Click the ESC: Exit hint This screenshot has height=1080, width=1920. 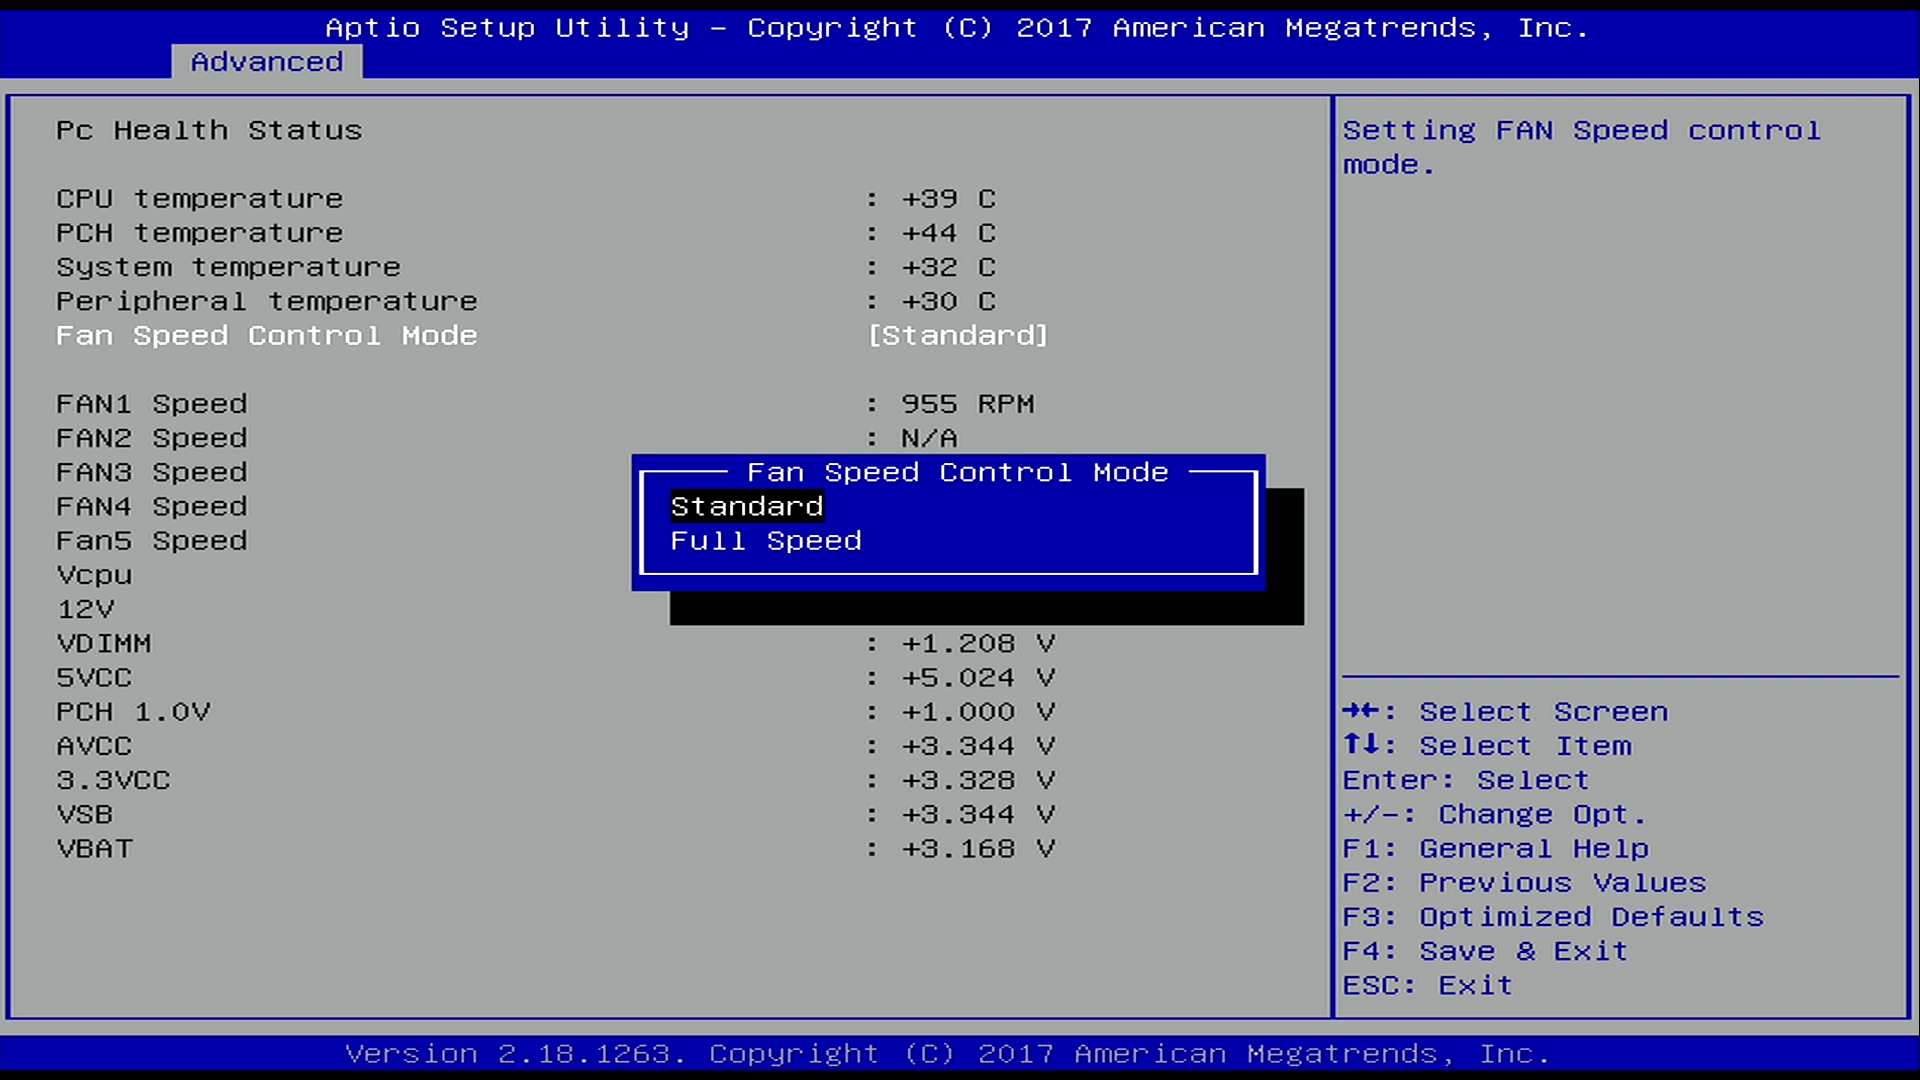coord(1426,986)
